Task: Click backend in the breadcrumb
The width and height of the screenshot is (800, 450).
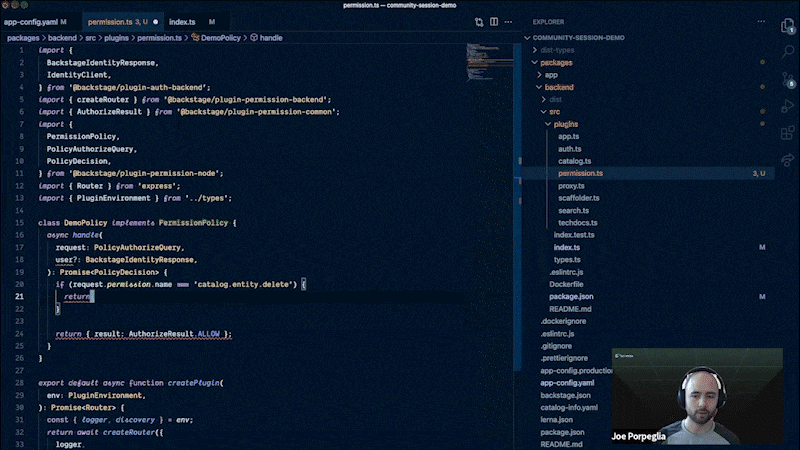Action: click(x=62, y=38)
